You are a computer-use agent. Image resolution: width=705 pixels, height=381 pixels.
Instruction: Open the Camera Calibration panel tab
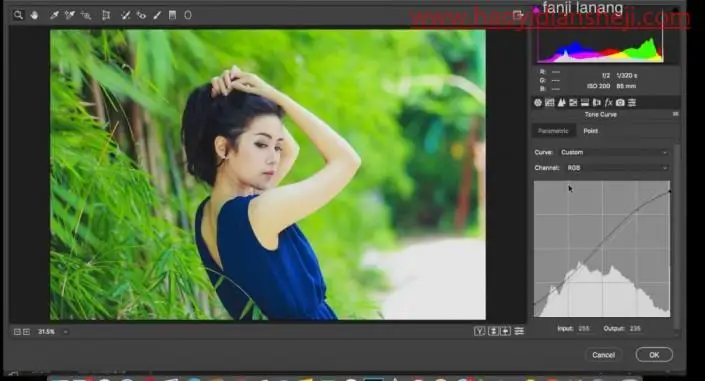coord(620,103)
